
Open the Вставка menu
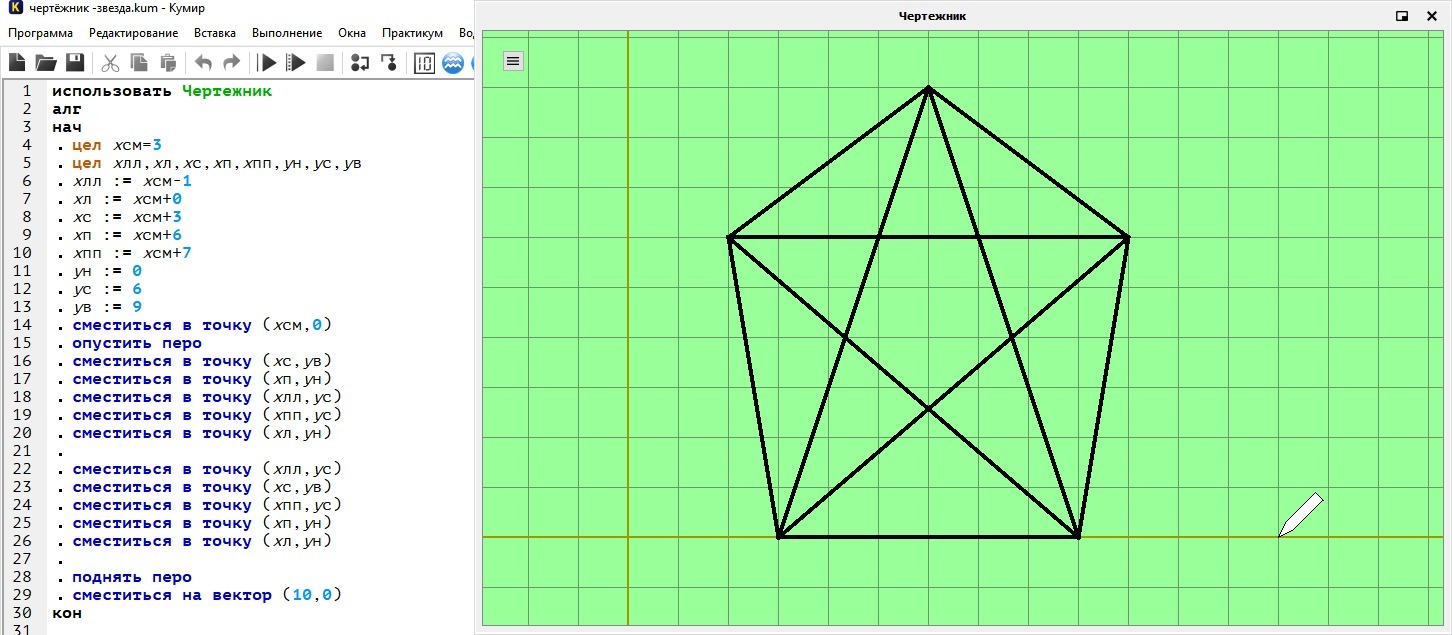point(215,33)
